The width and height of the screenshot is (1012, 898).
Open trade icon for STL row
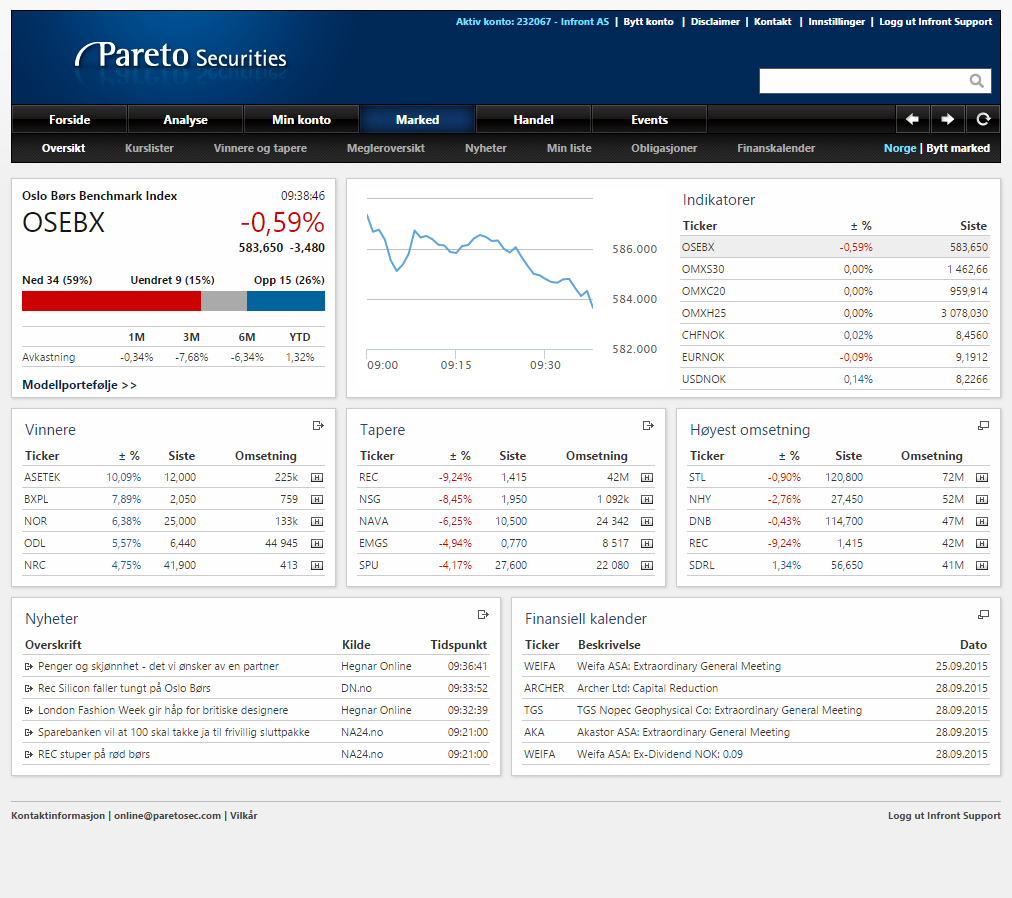click(982, 478)
